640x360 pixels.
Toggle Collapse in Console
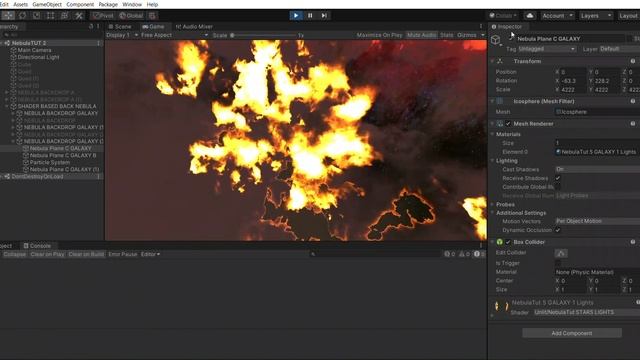pyautogui.click(x=14, y=254)
